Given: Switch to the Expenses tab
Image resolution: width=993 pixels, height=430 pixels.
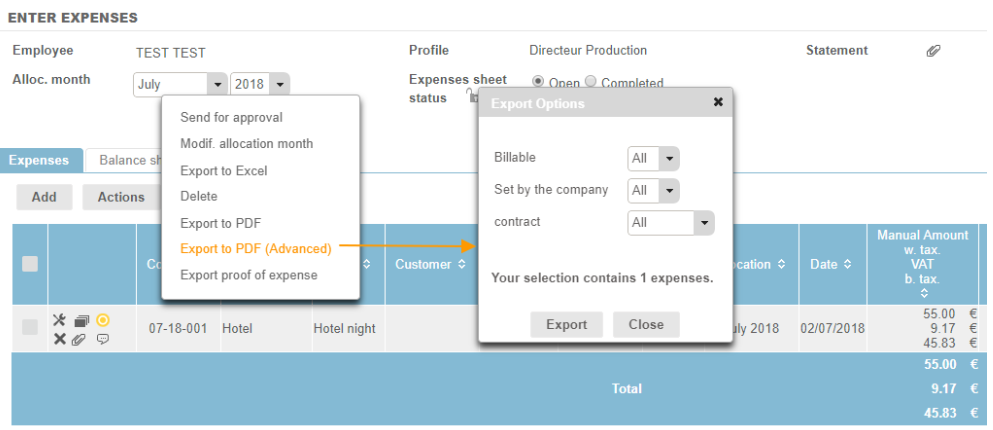Looking at the screenshot, I should click(39, 160).
